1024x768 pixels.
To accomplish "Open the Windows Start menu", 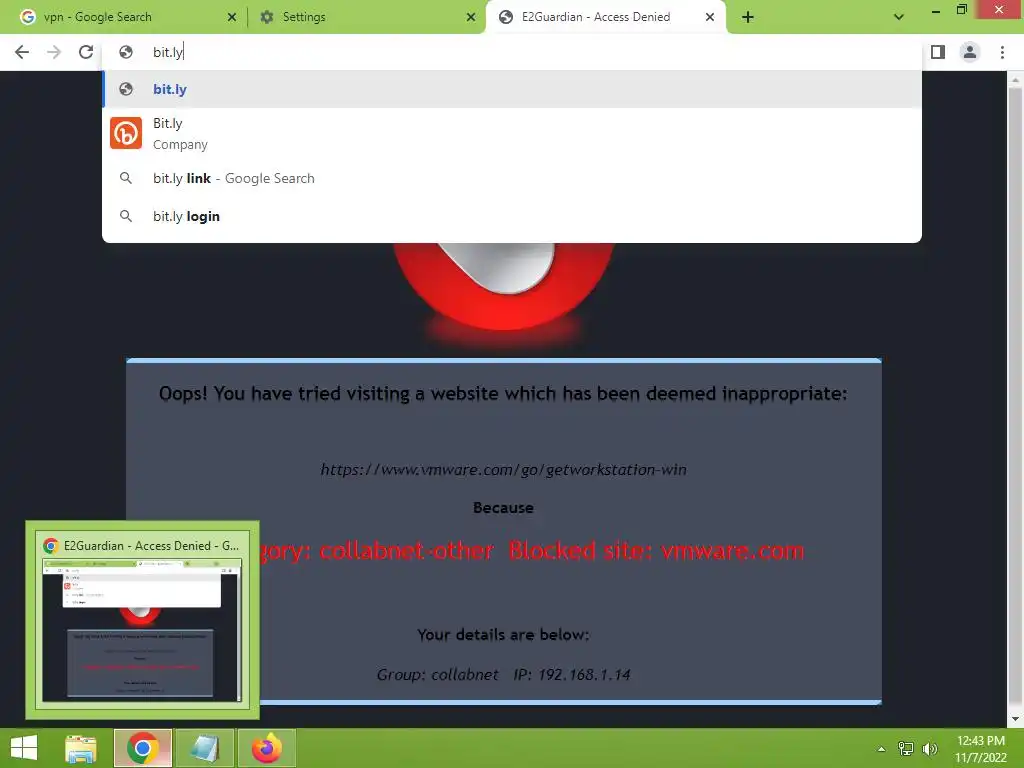I will [x=24, y=748].
